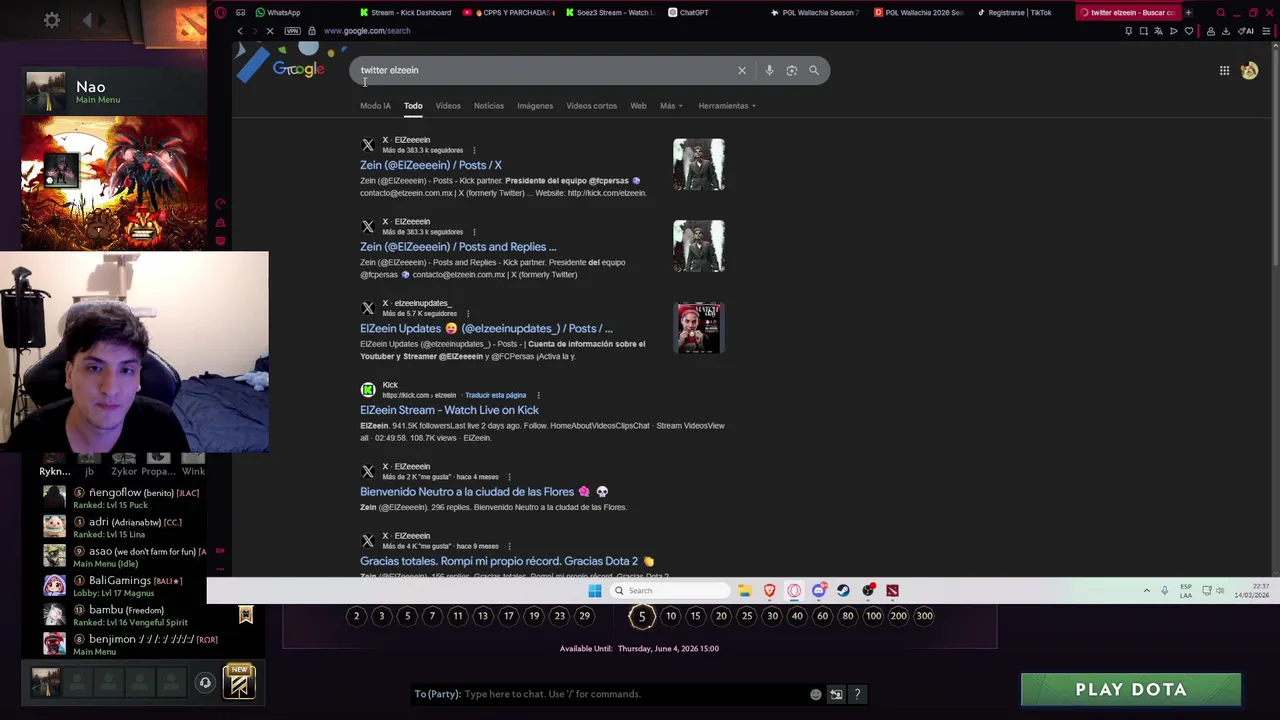Viewport: 1280px width, 720px height.
Task: Click Nao profile name
Action: [90, 87]
